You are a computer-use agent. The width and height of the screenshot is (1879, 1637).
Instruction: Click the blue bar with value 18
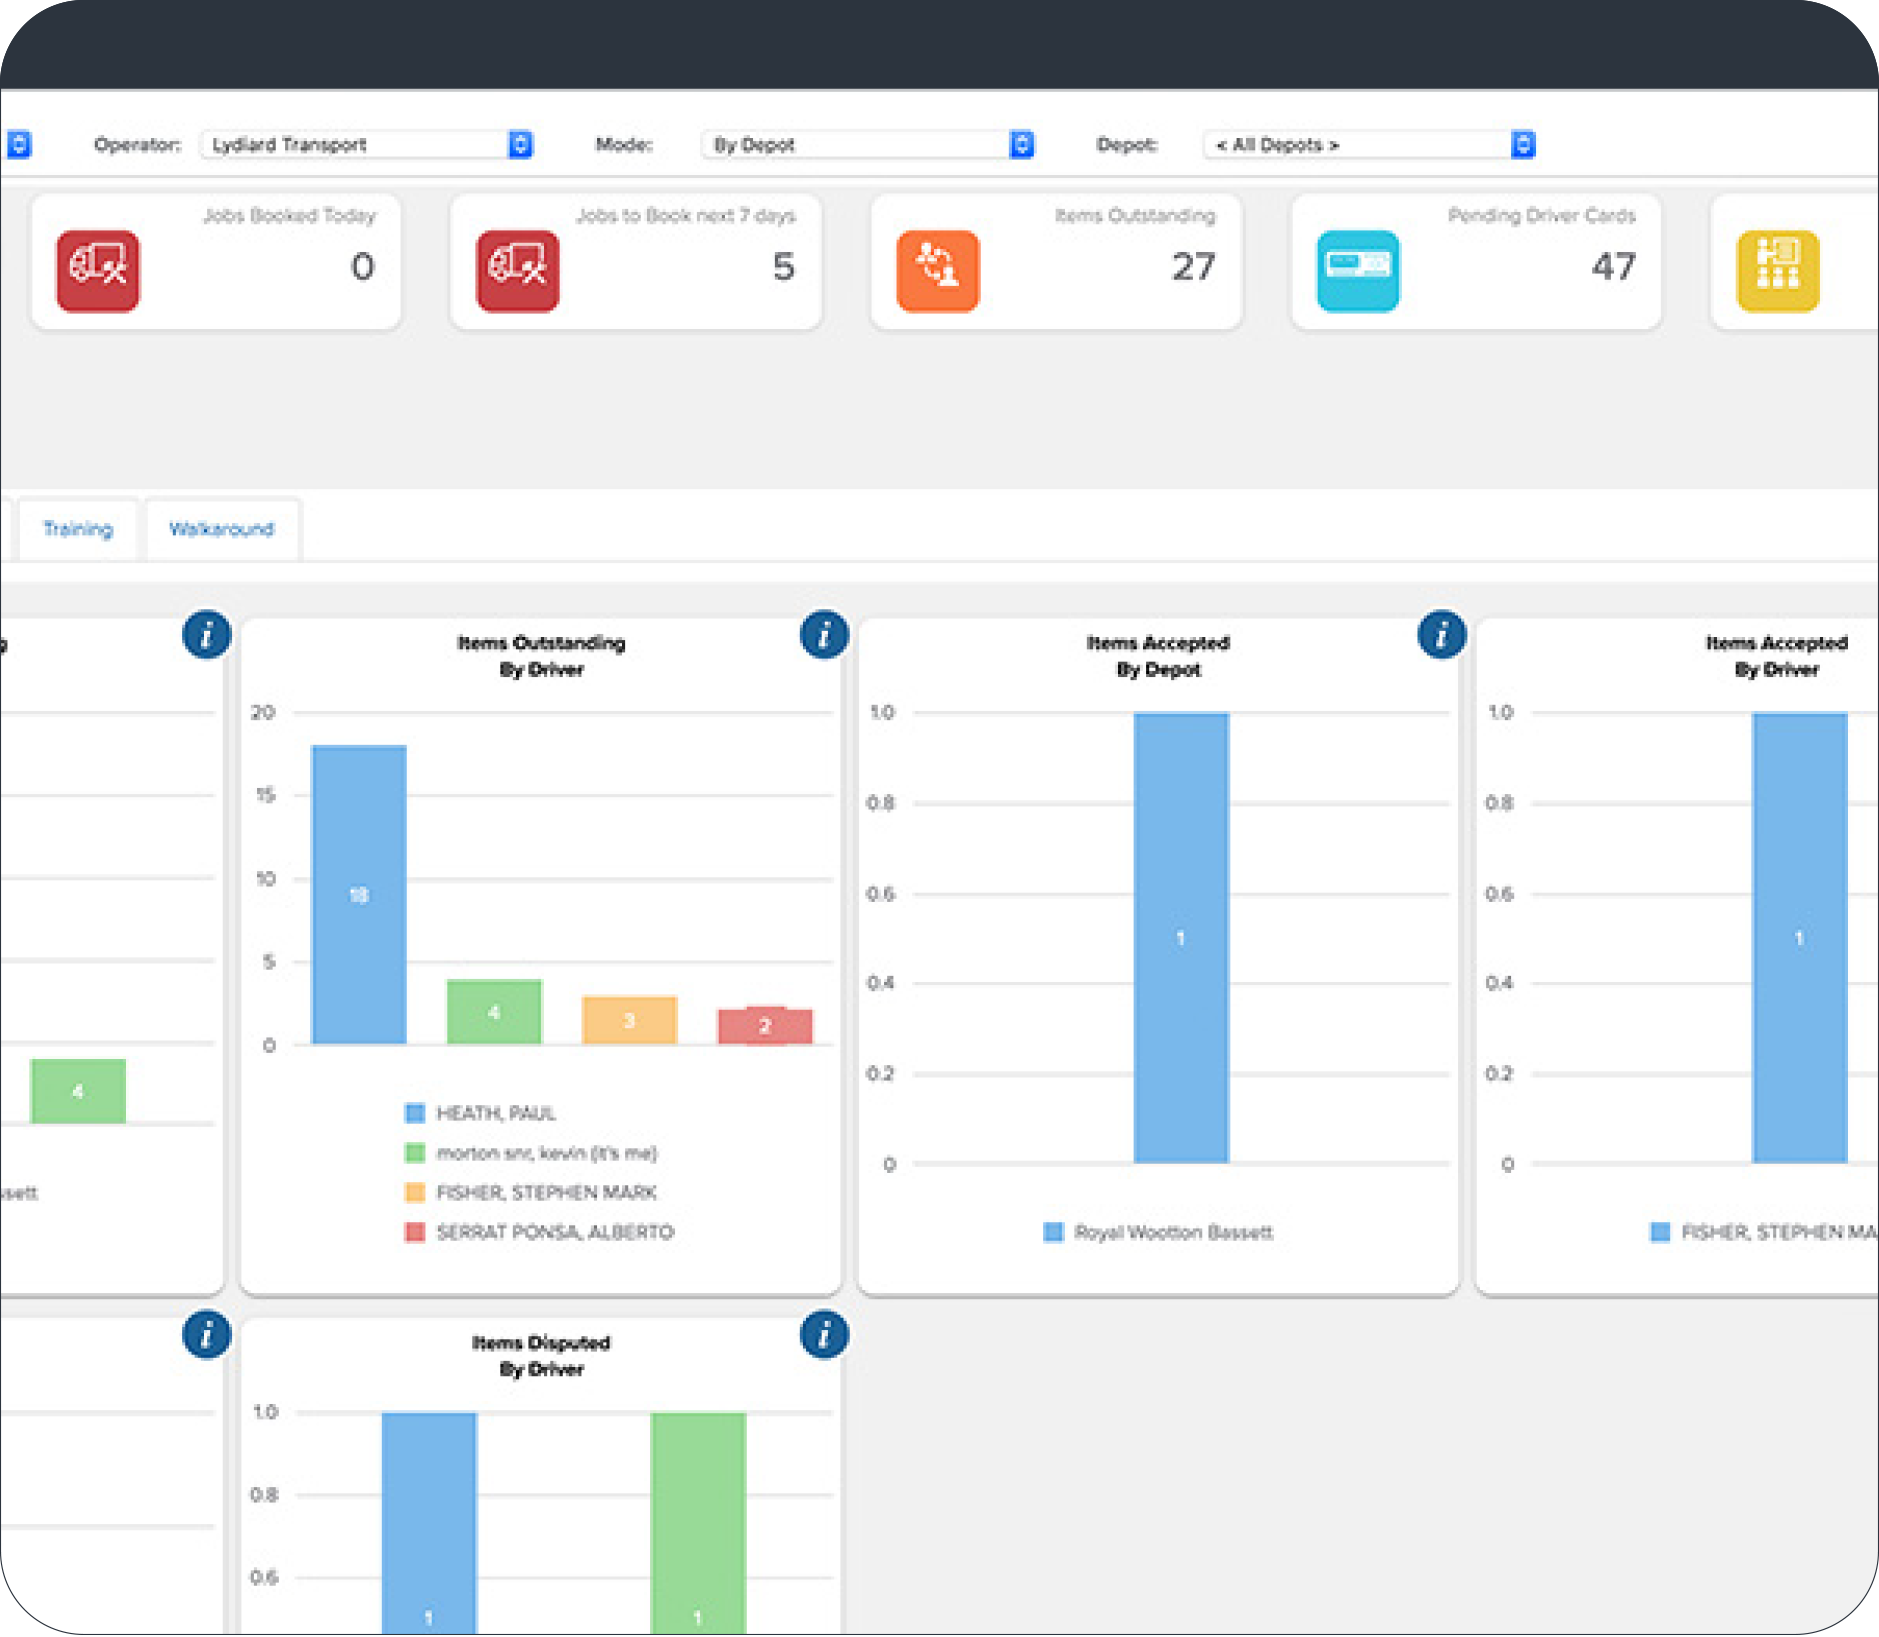(359, 895)
